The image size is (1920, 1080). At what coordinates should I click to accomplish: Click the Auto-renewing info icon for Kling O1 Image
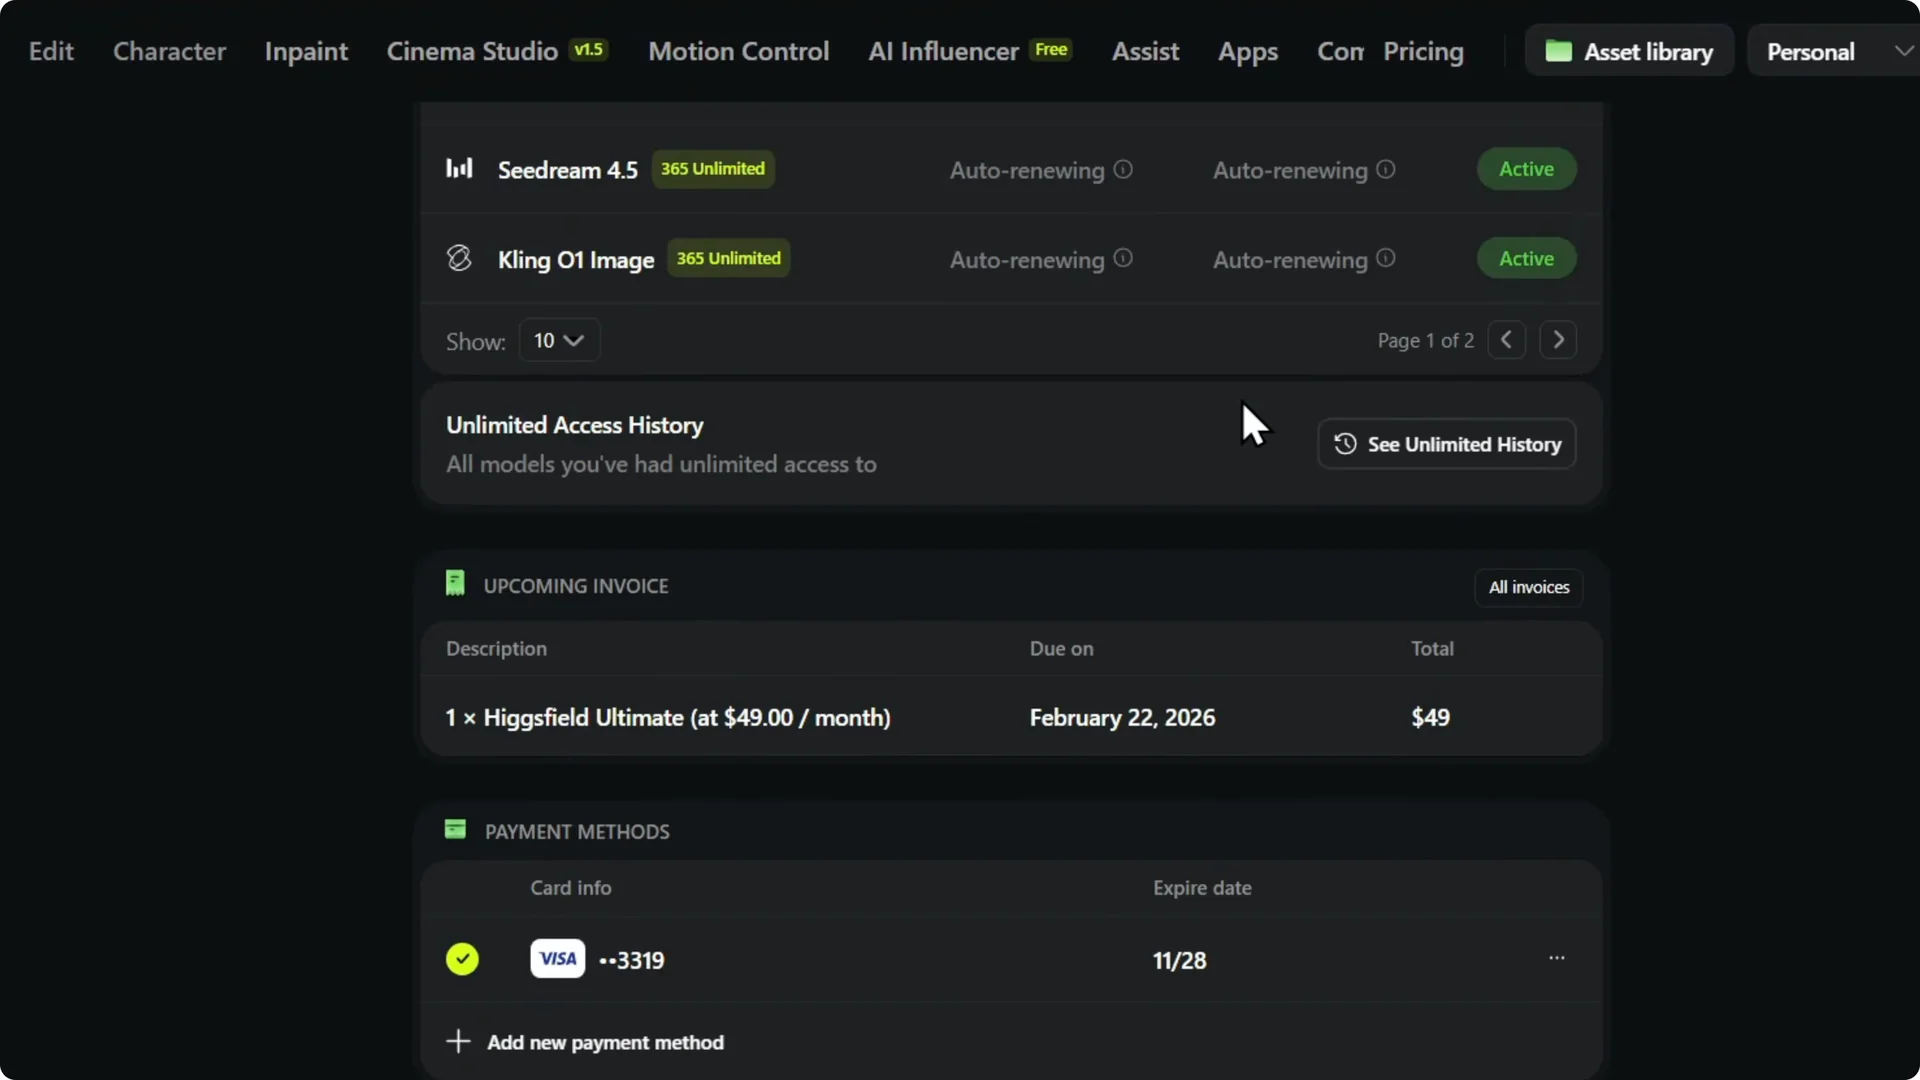click(1122, 258)
